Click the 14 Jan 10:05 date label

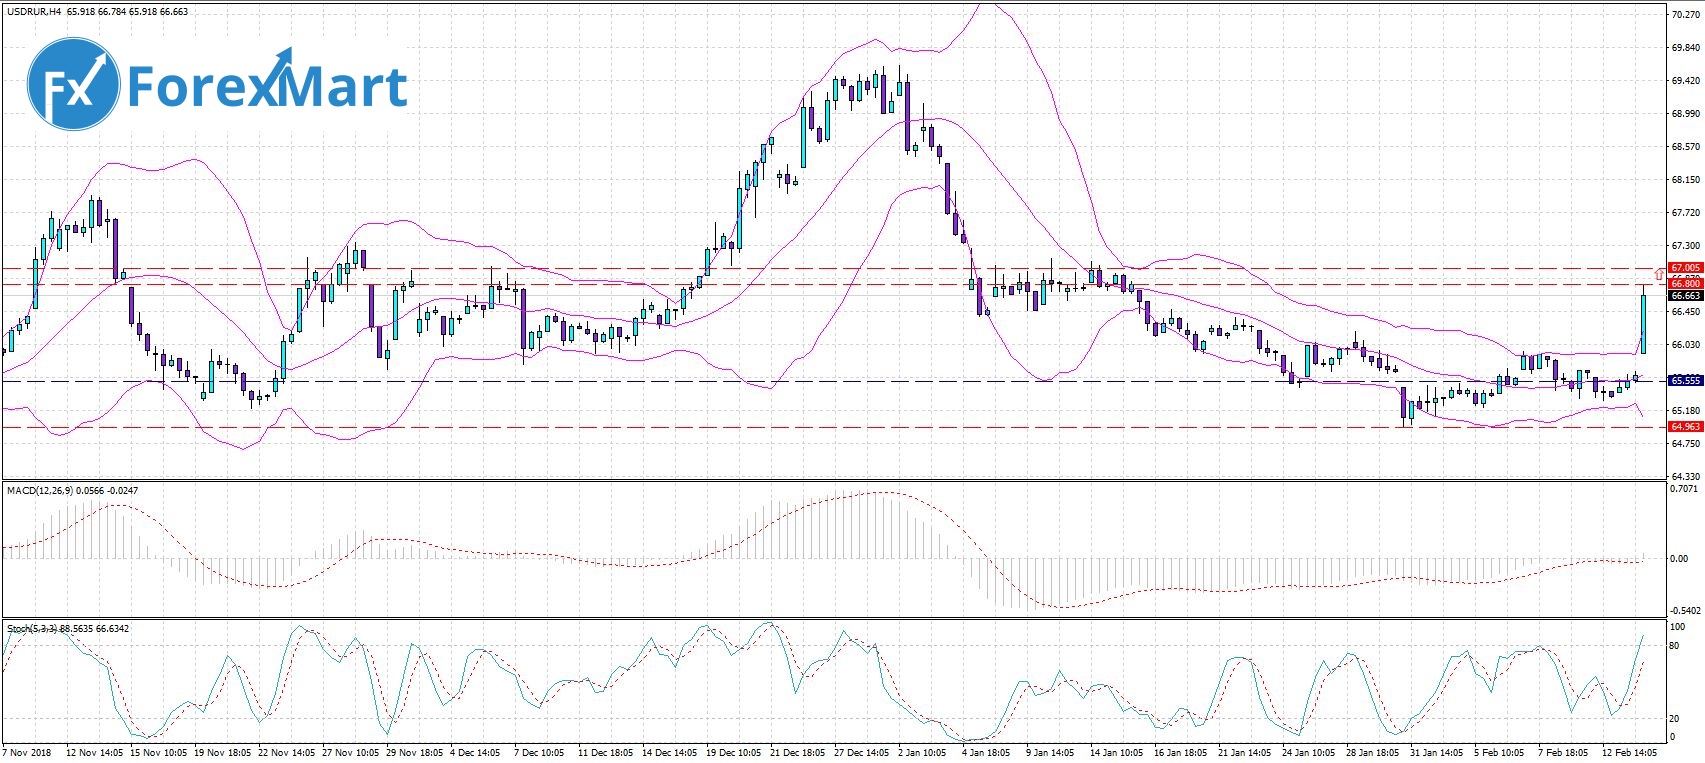[x=1116, y=752]
